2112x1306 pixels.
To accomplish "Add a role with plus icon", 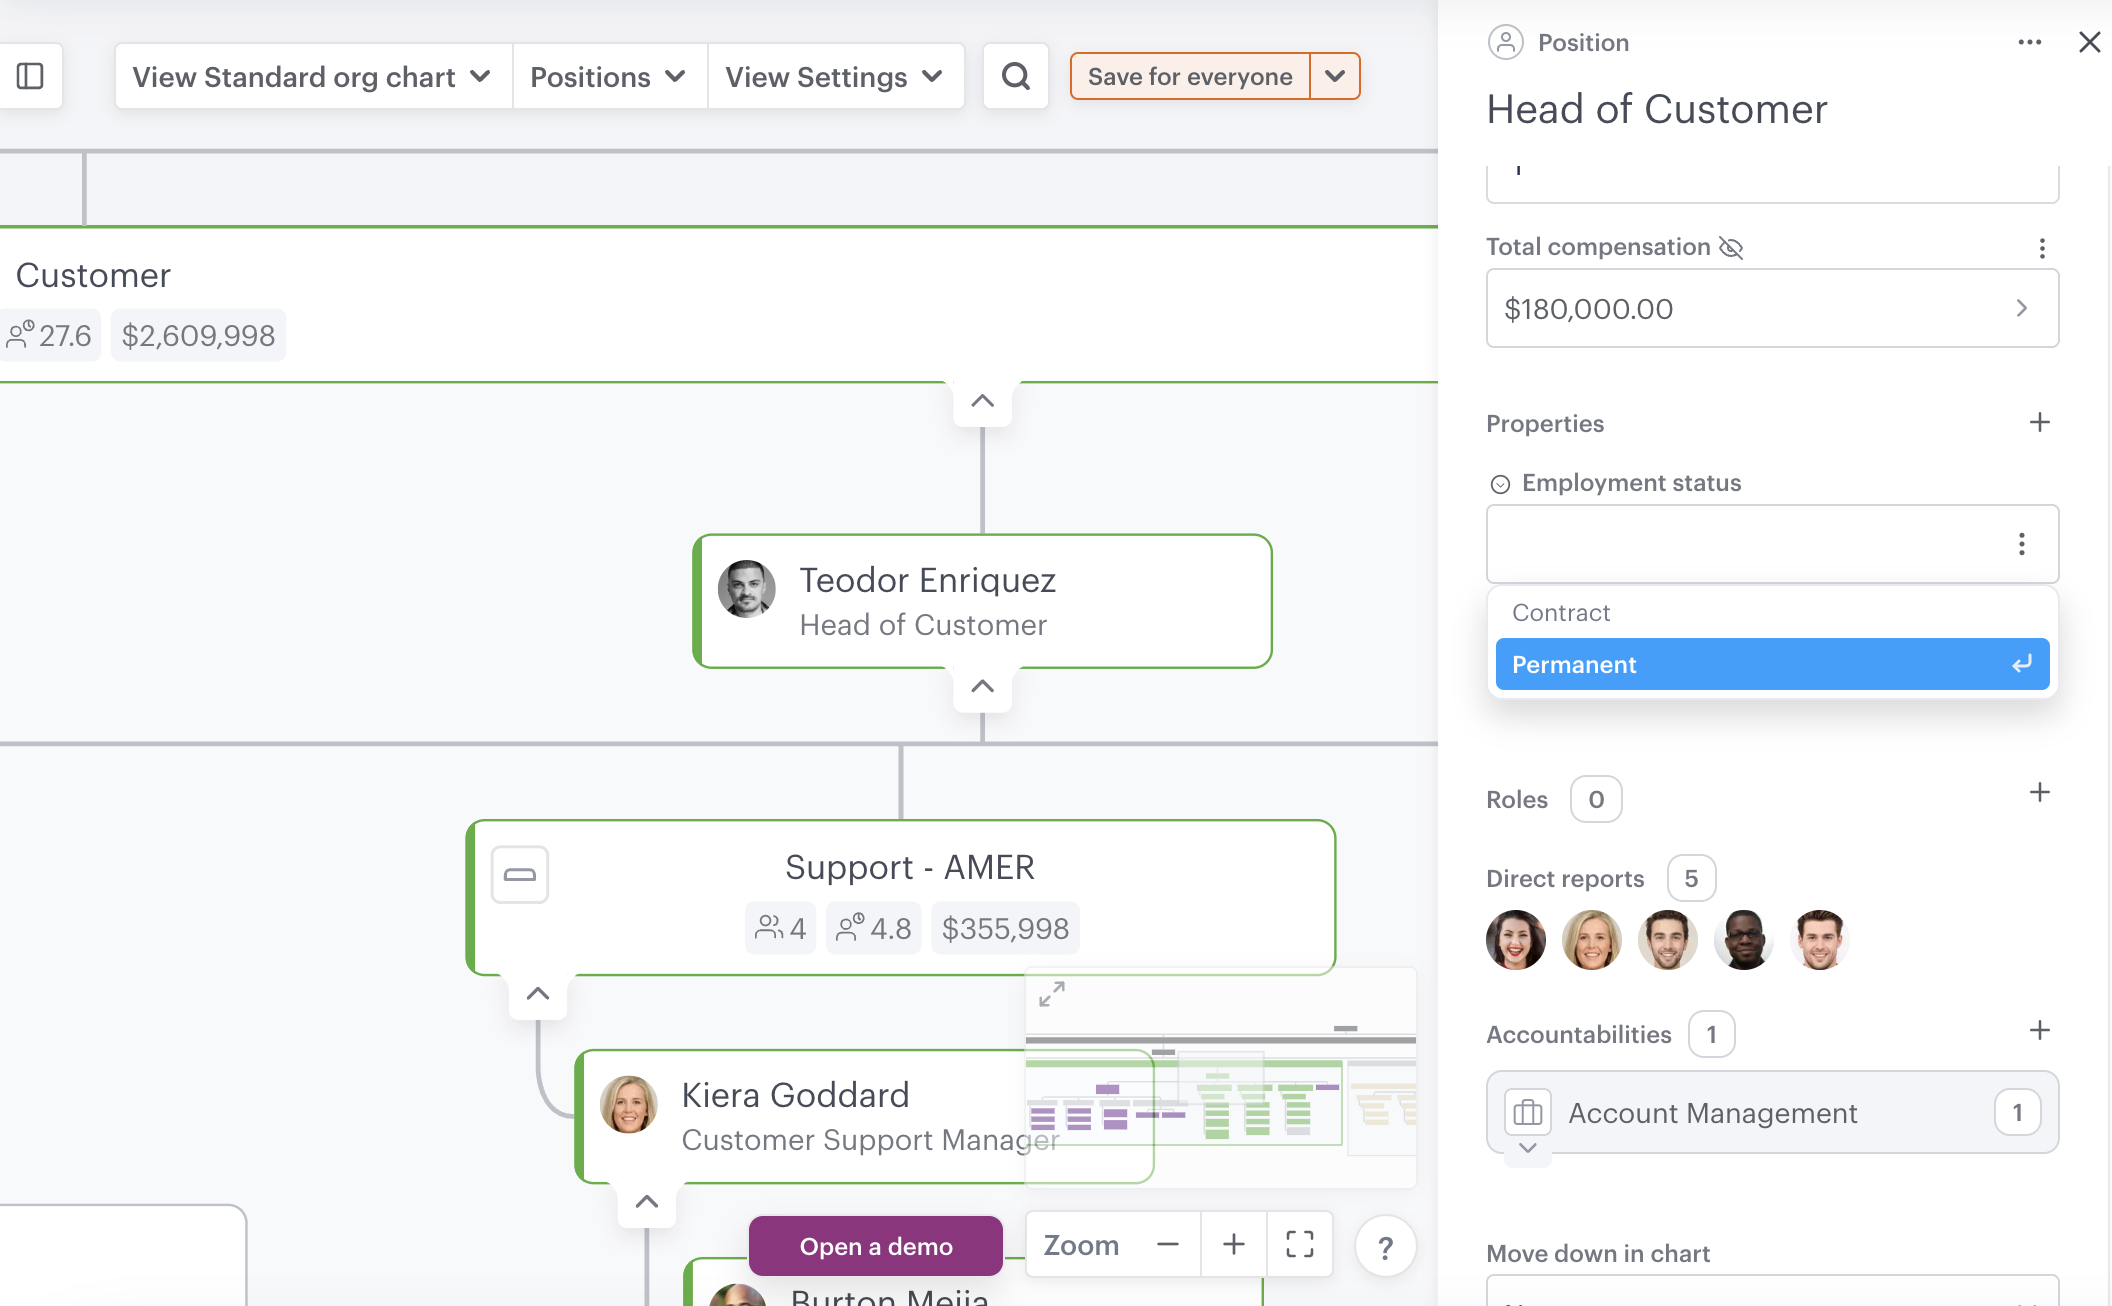I will coord(2040,793).
